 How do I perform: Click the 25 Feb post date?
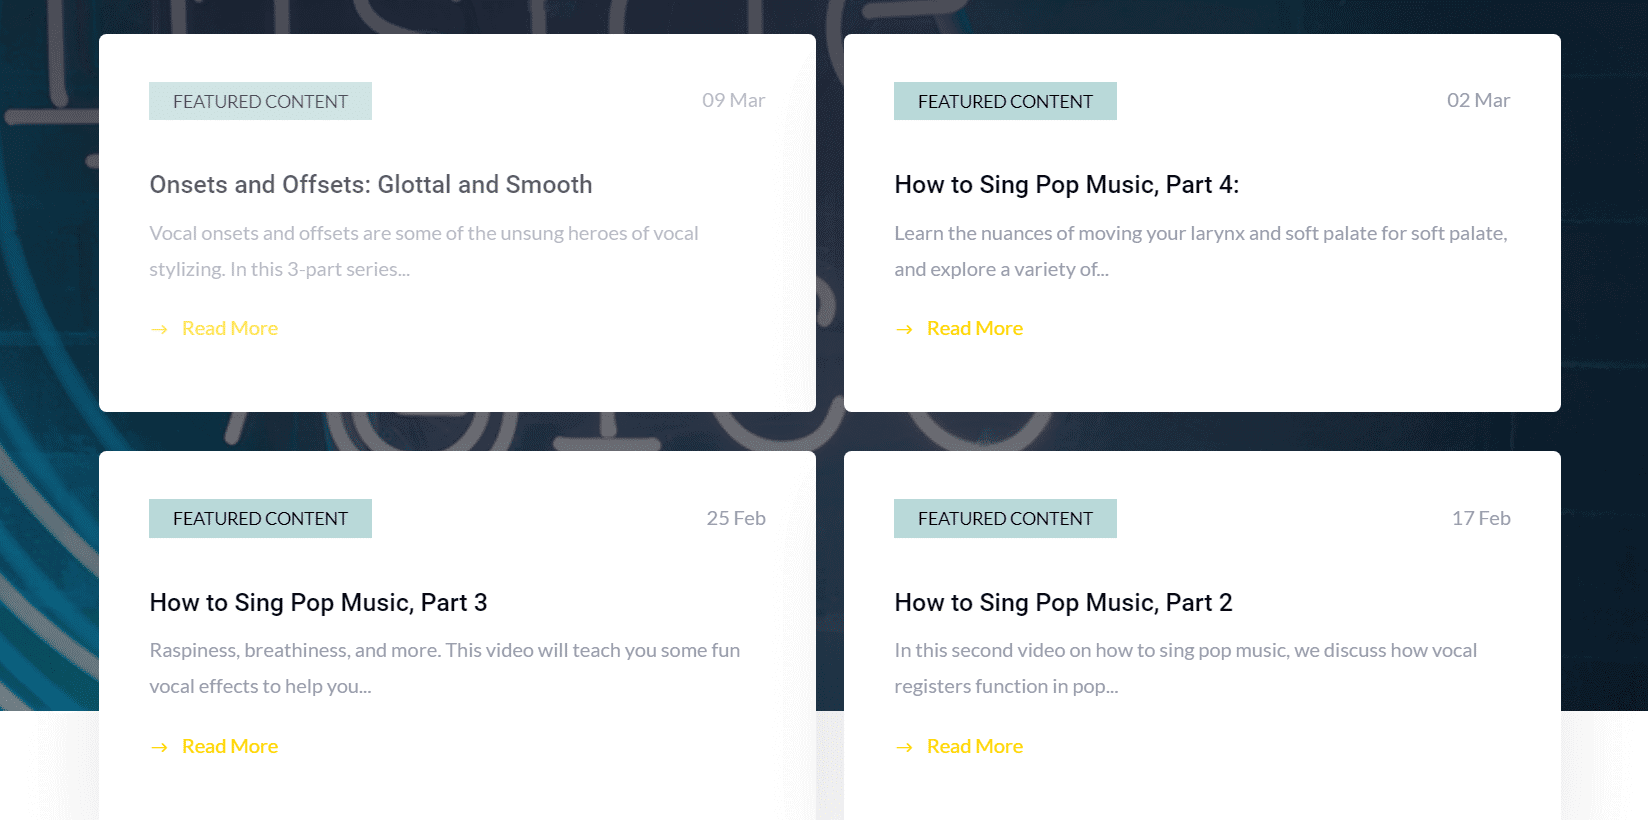(735, 518)
